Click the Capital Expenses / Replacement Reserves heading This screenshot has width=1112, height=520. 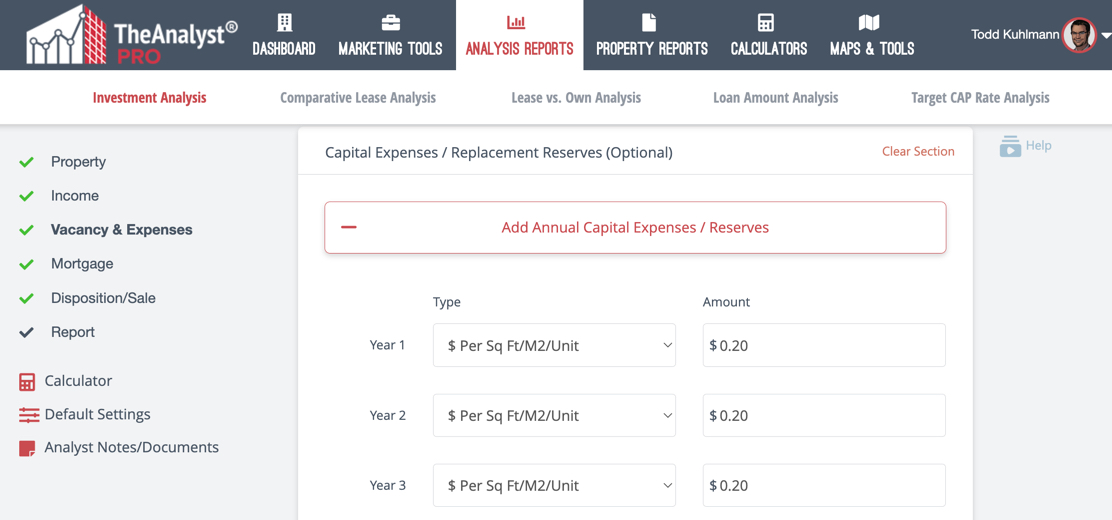pos(499,153)
